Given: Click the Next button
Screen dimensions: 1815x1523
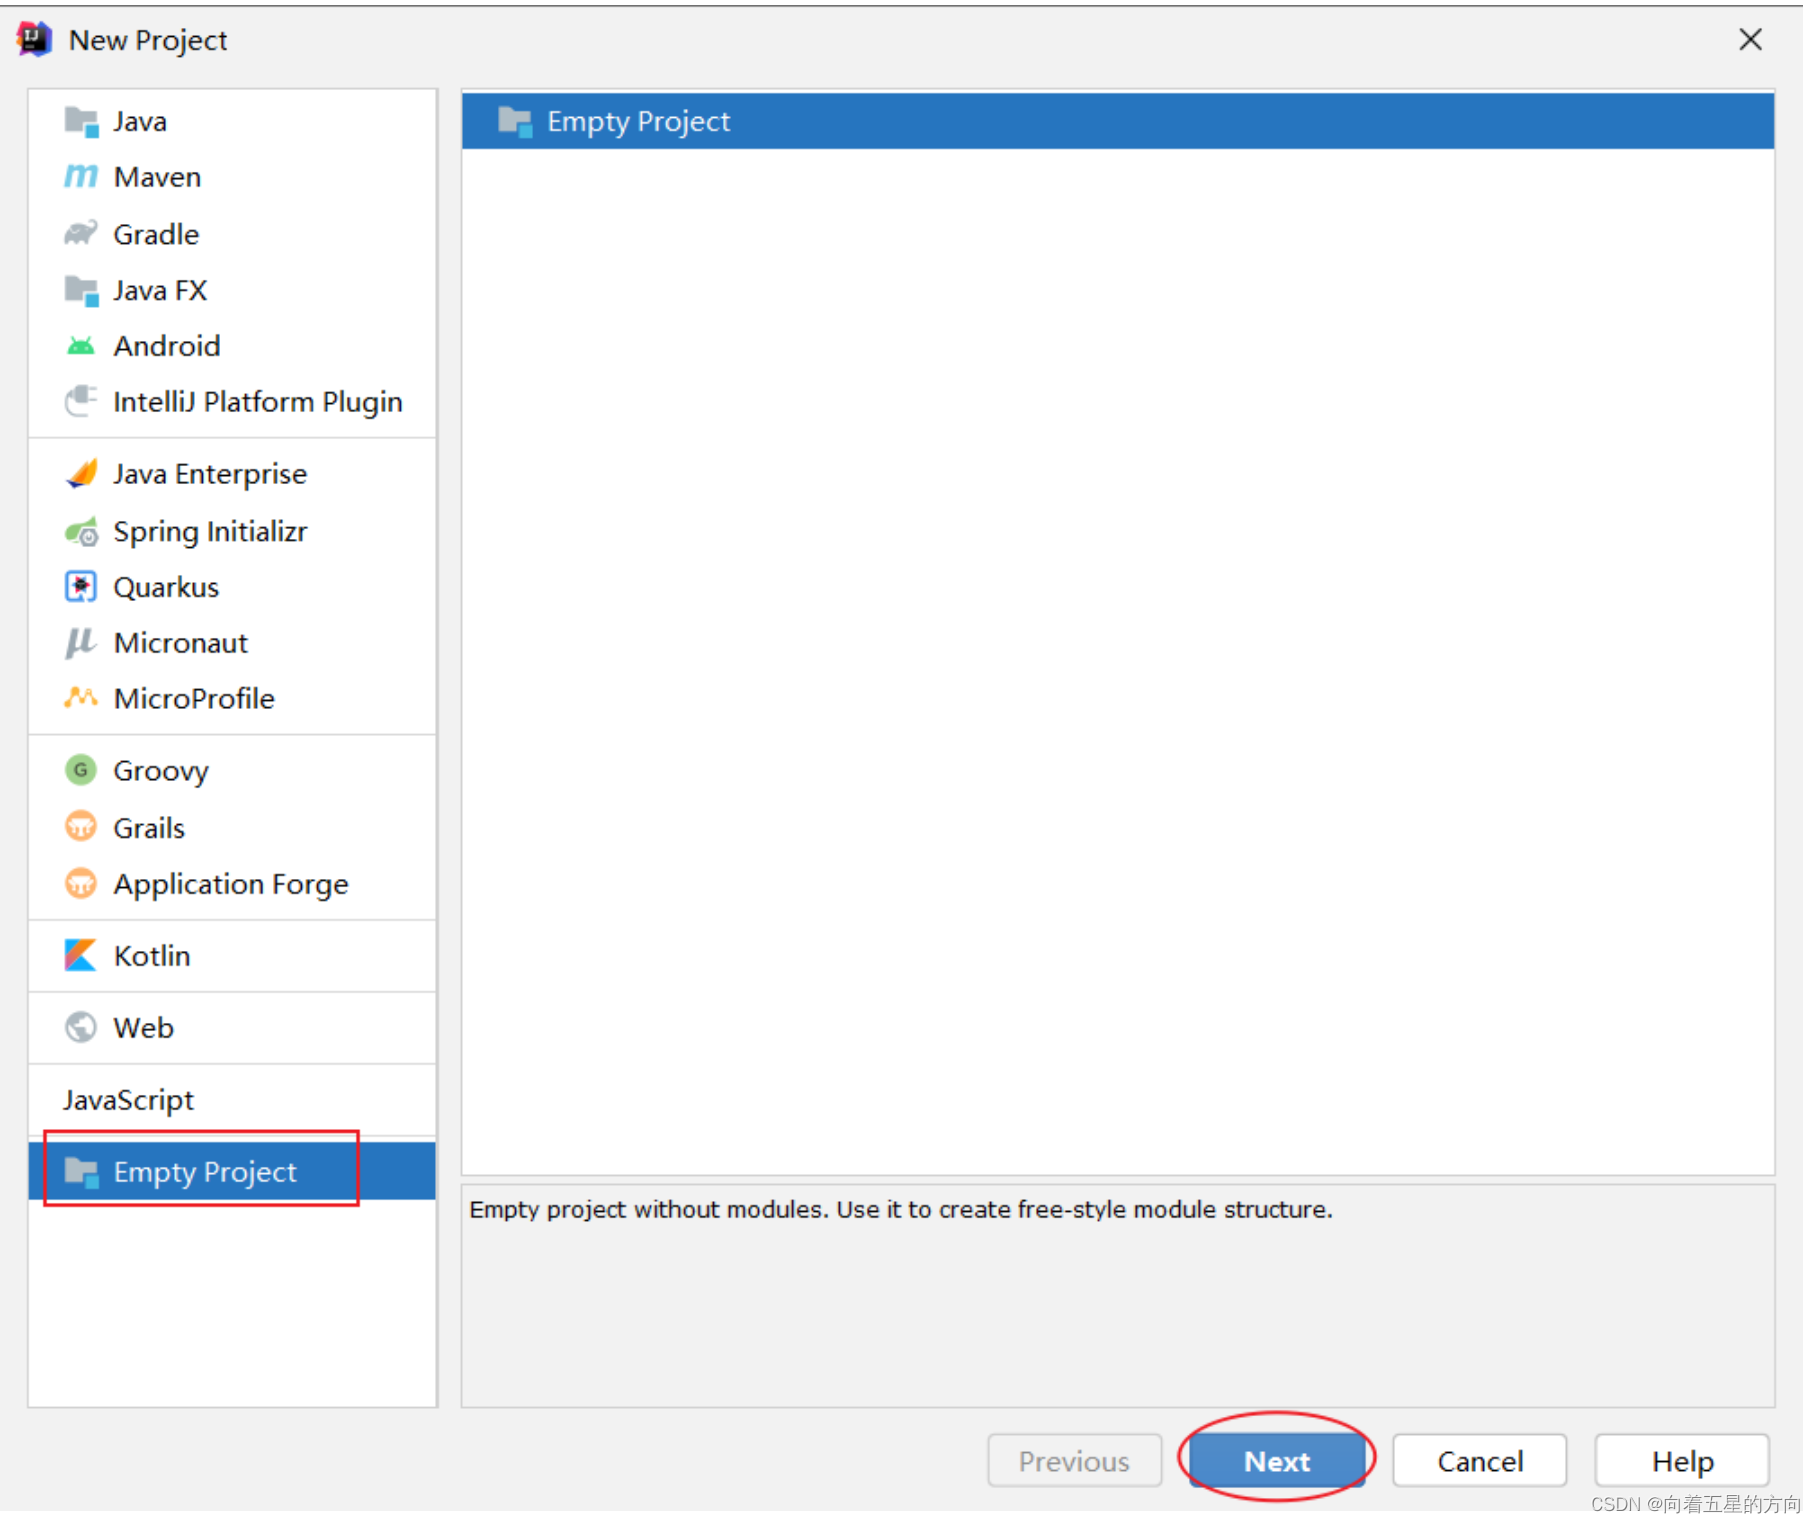Looking at the screenshot, I should coord(1277,1461).
